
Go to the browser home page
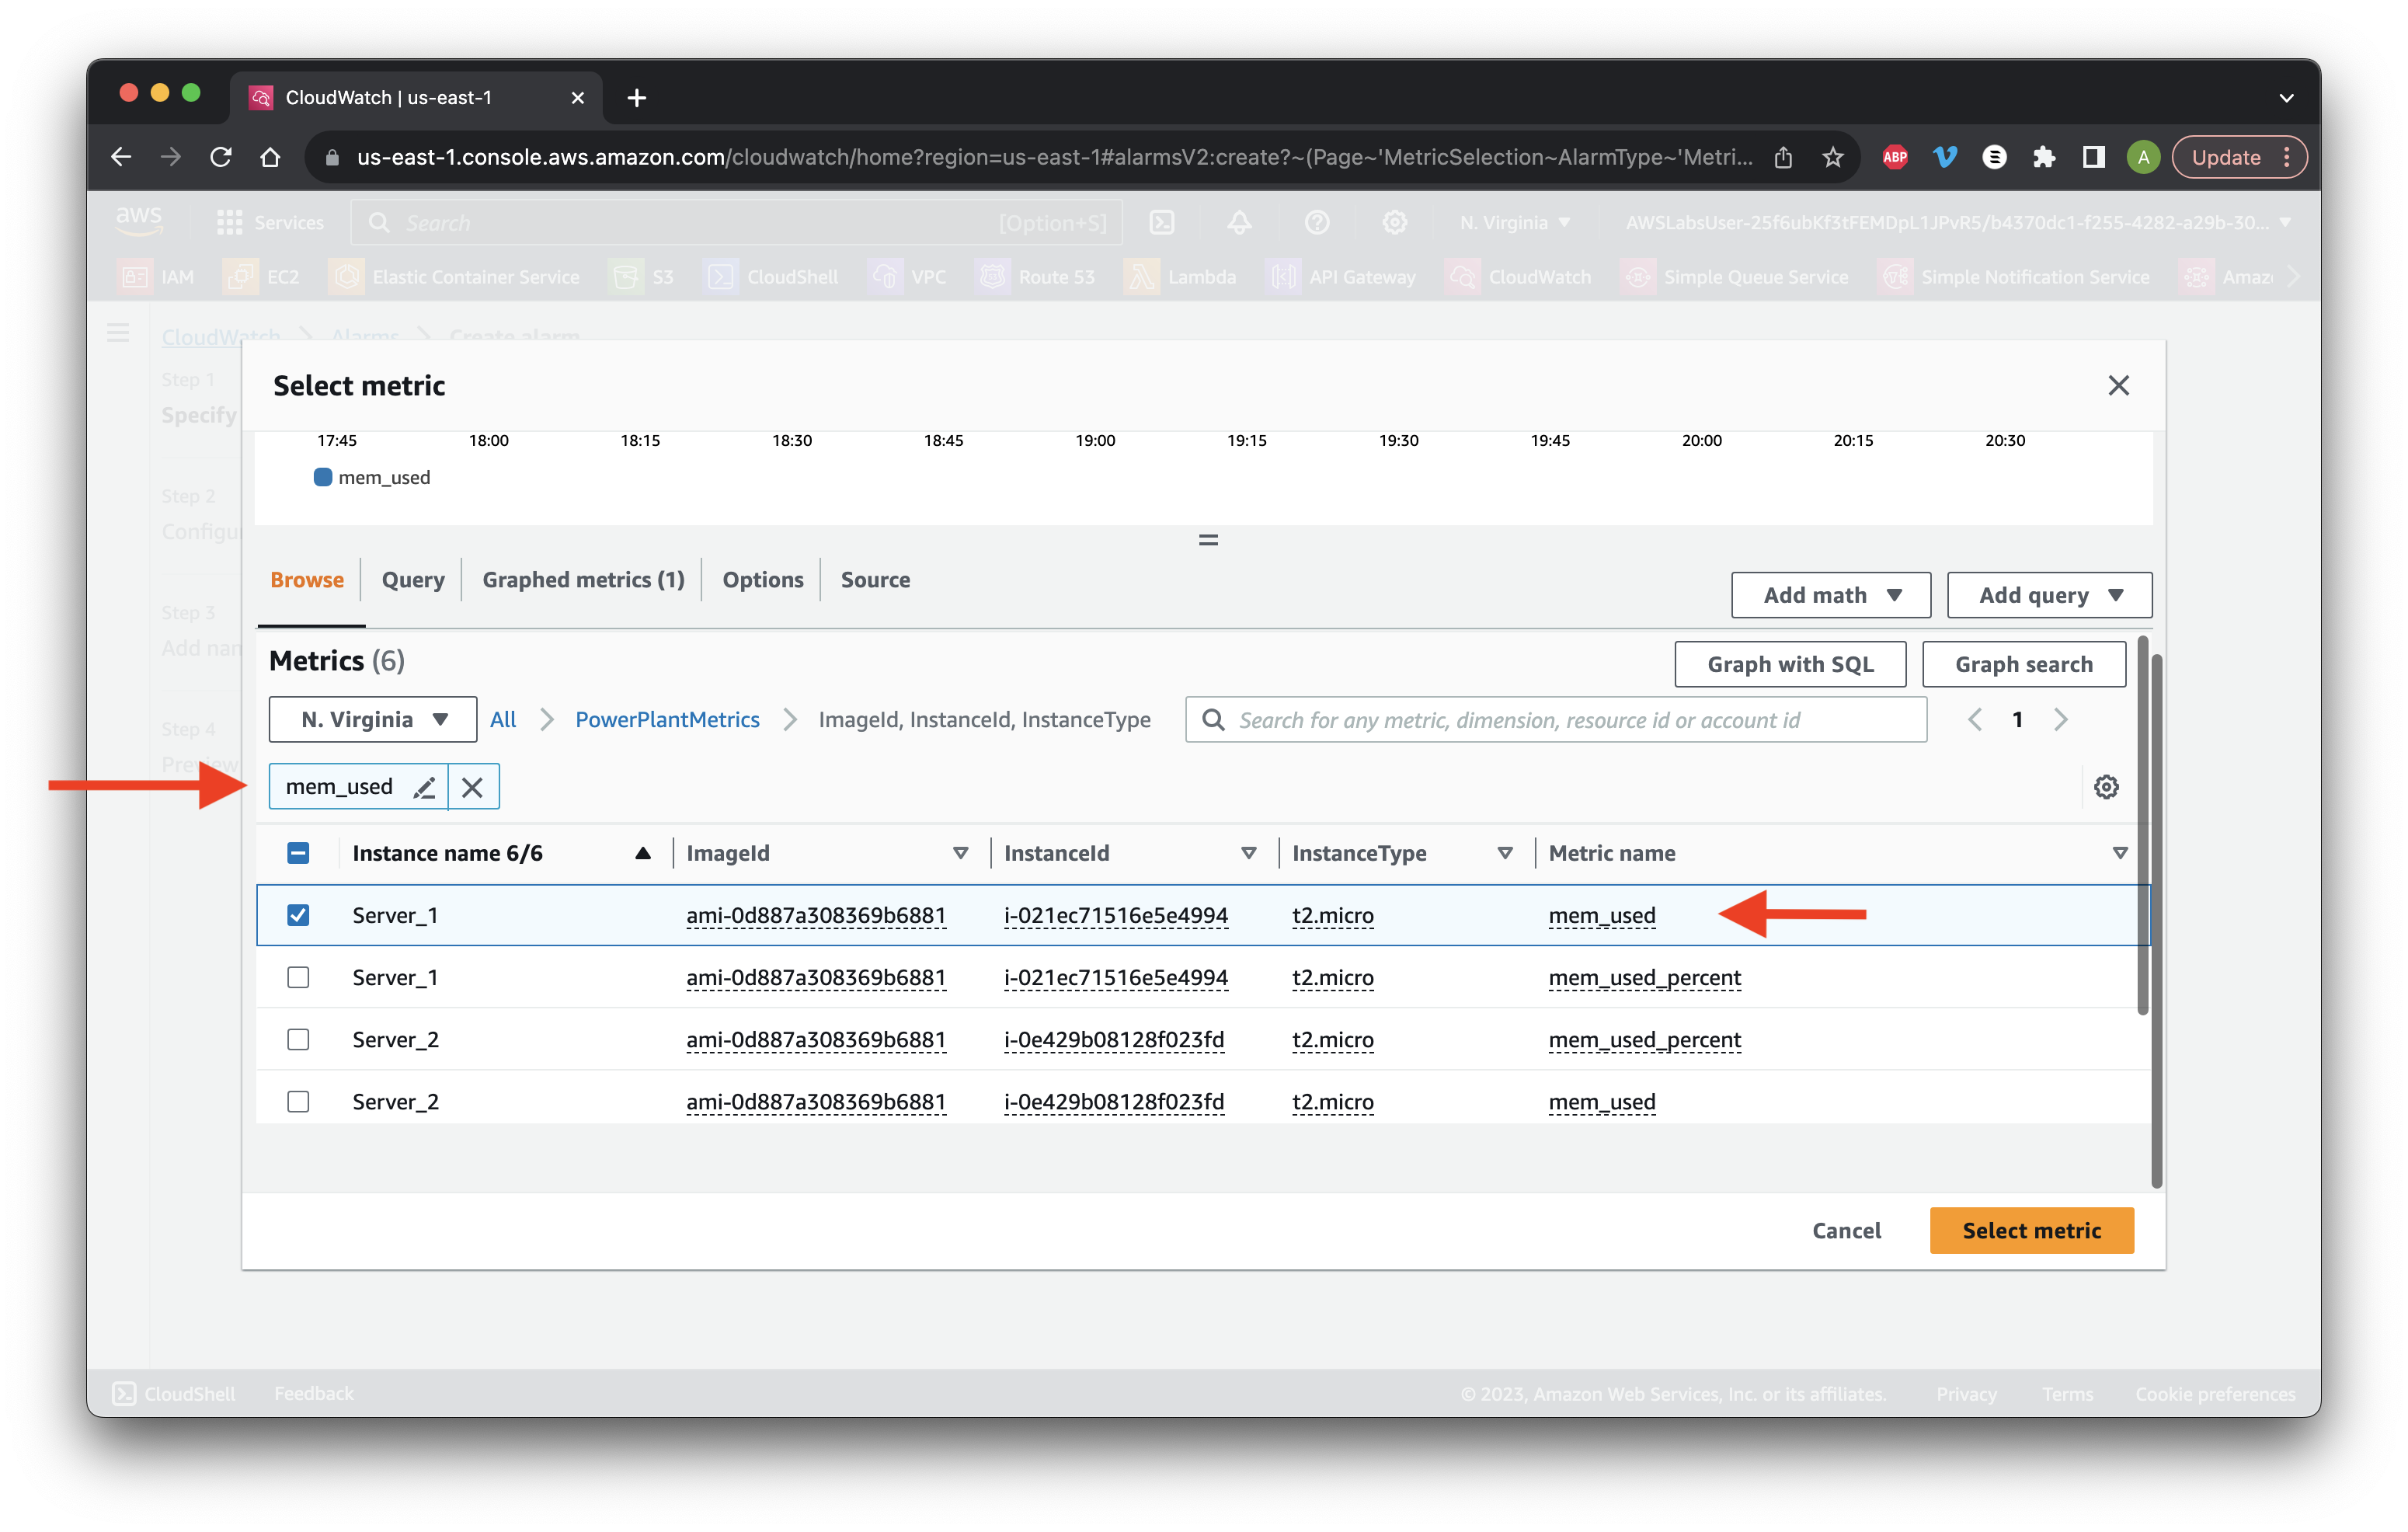(x=270, y=157)
